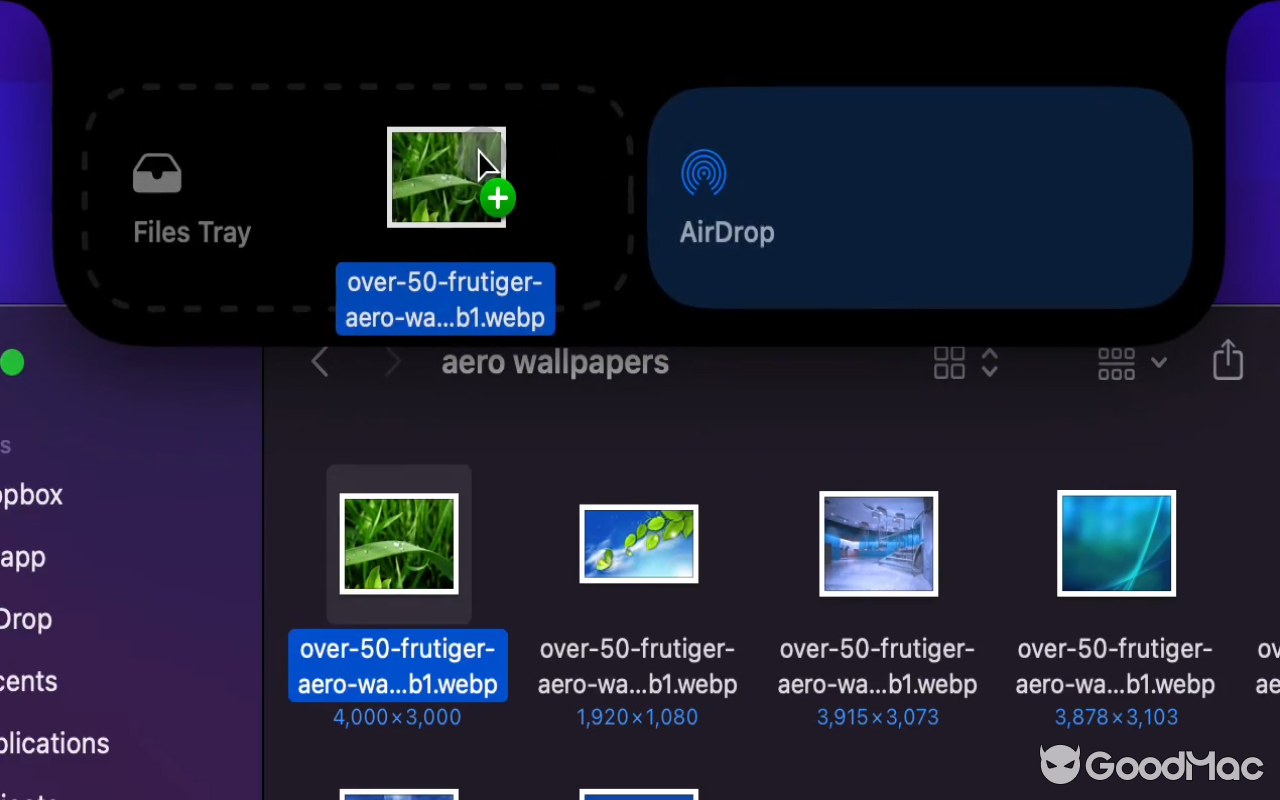The width and height of the screenshot is (1280, 800).
Task: Select Dropbox in the sidebar
Action: click(30, 494)
